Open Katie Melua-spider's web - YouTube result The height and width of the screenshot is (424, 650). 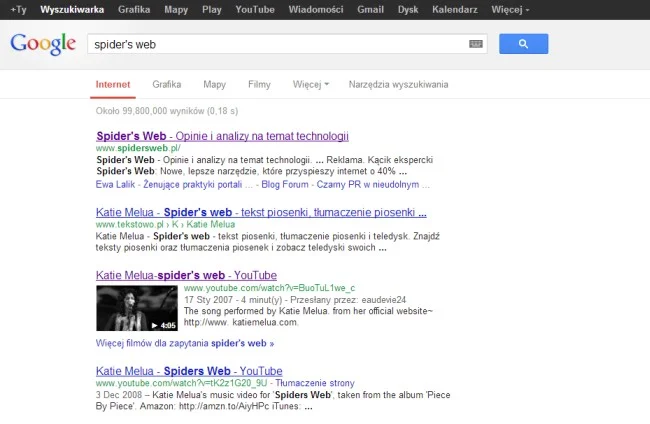click(186, 275)
